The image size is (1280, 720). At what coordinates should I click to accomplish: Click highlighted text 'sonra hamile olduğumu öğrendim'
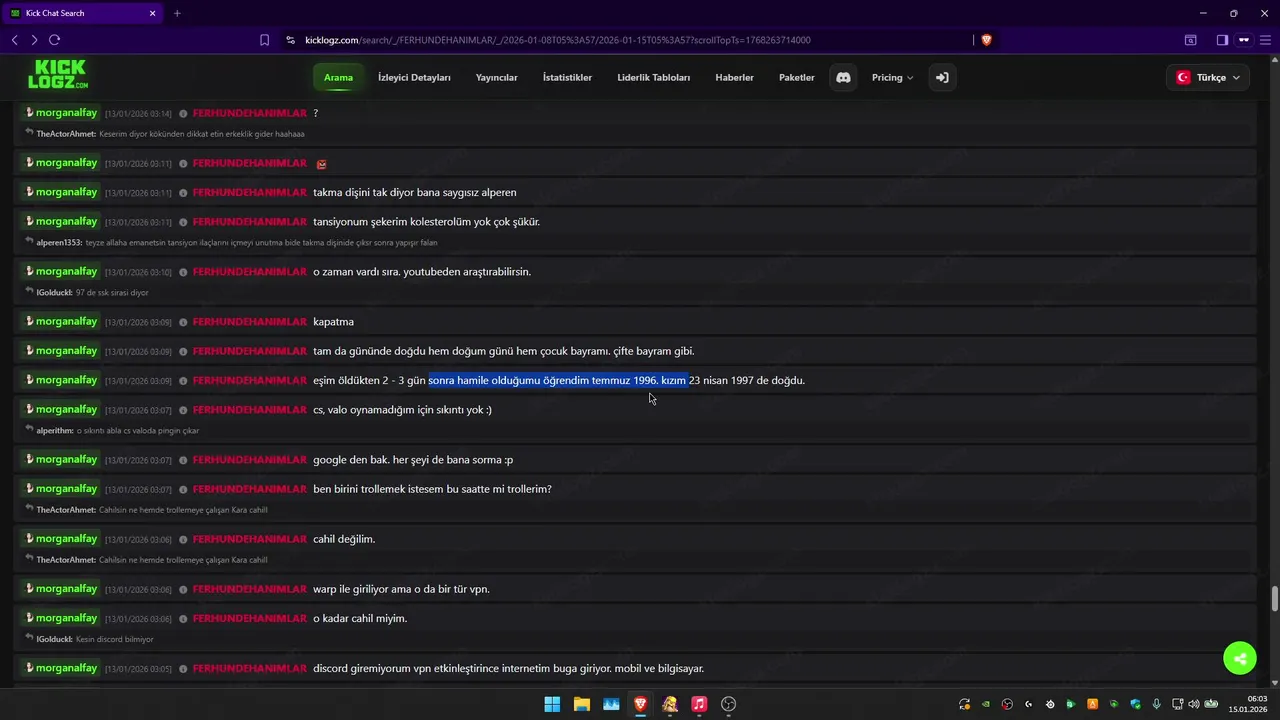pyautogui.click(x=557, y=380)
